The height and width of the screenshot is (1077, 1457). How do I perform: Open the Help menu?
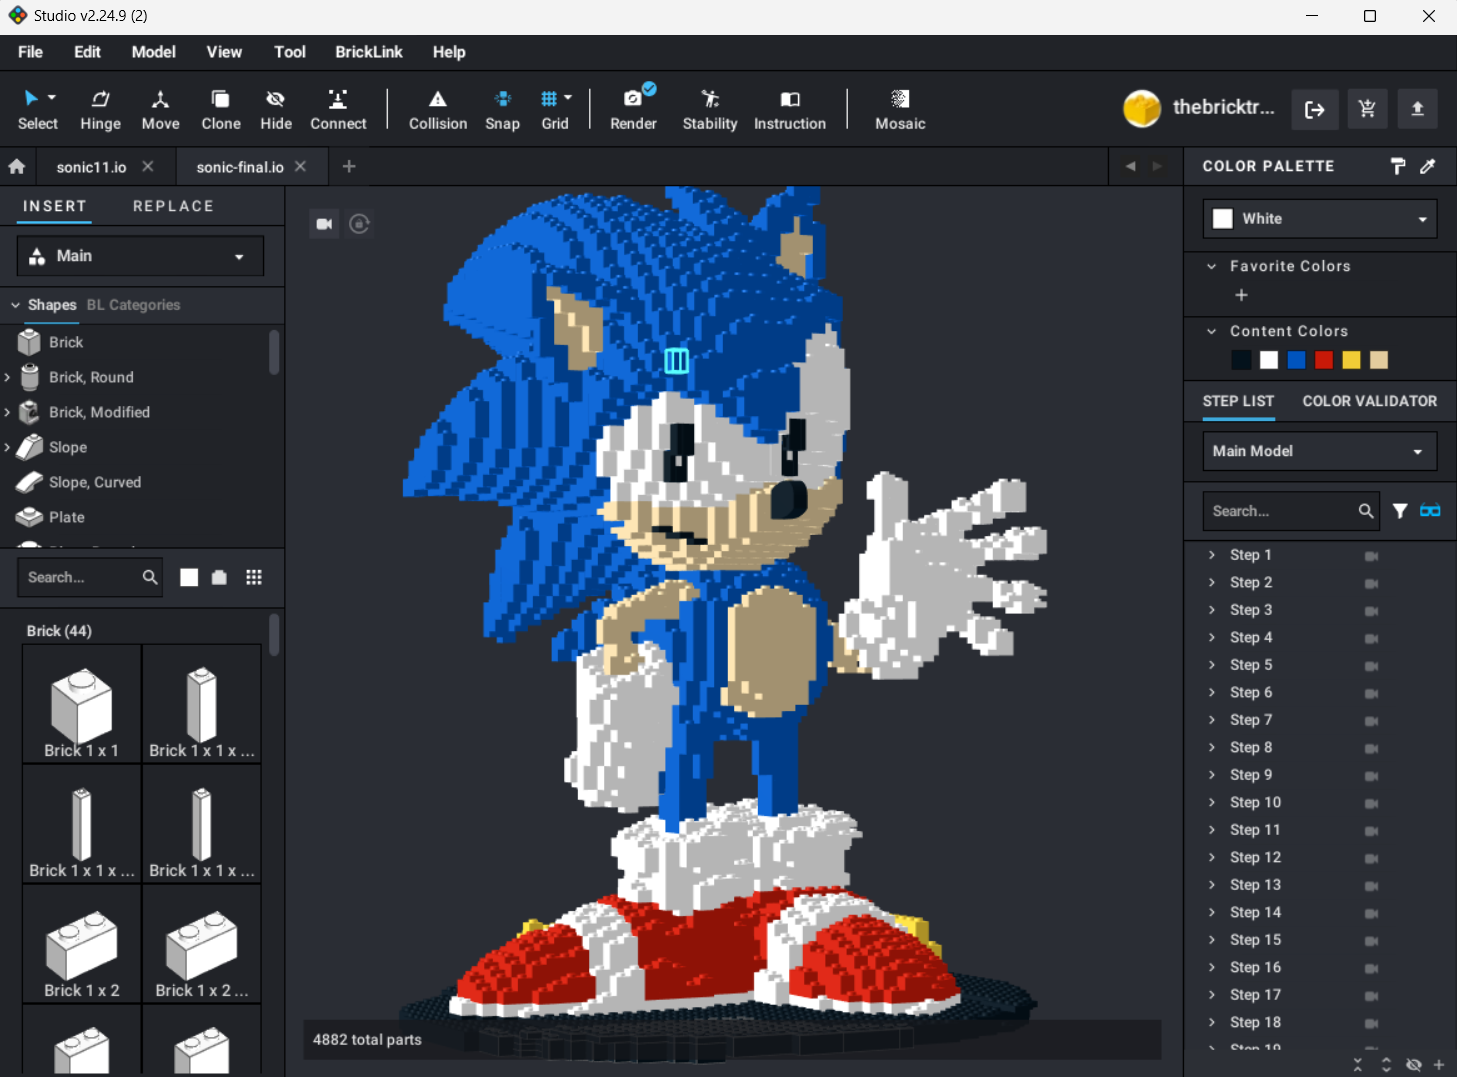449,52
